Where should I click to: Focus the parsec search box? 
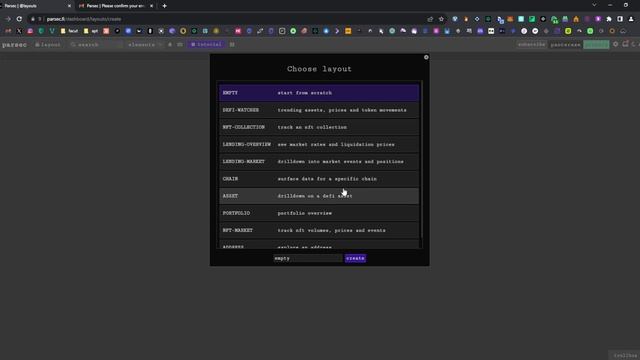pos(96,44)
